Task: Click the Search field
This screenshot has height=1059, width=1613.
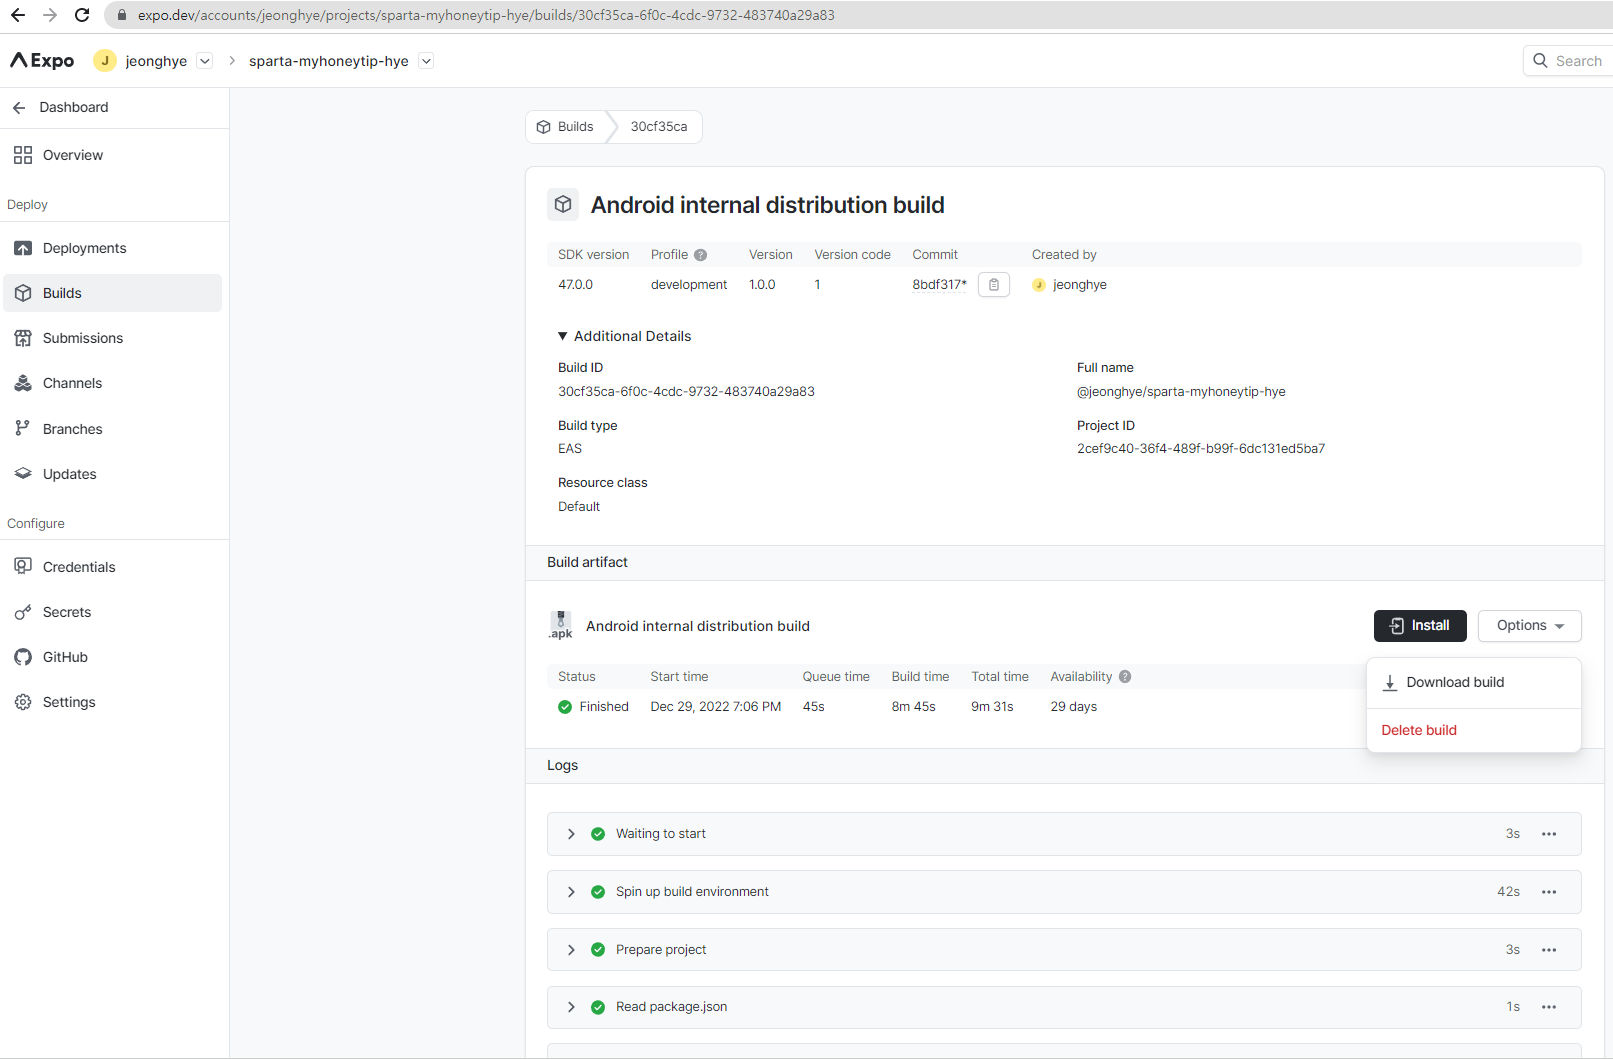Action: [x=1568, y=61]
